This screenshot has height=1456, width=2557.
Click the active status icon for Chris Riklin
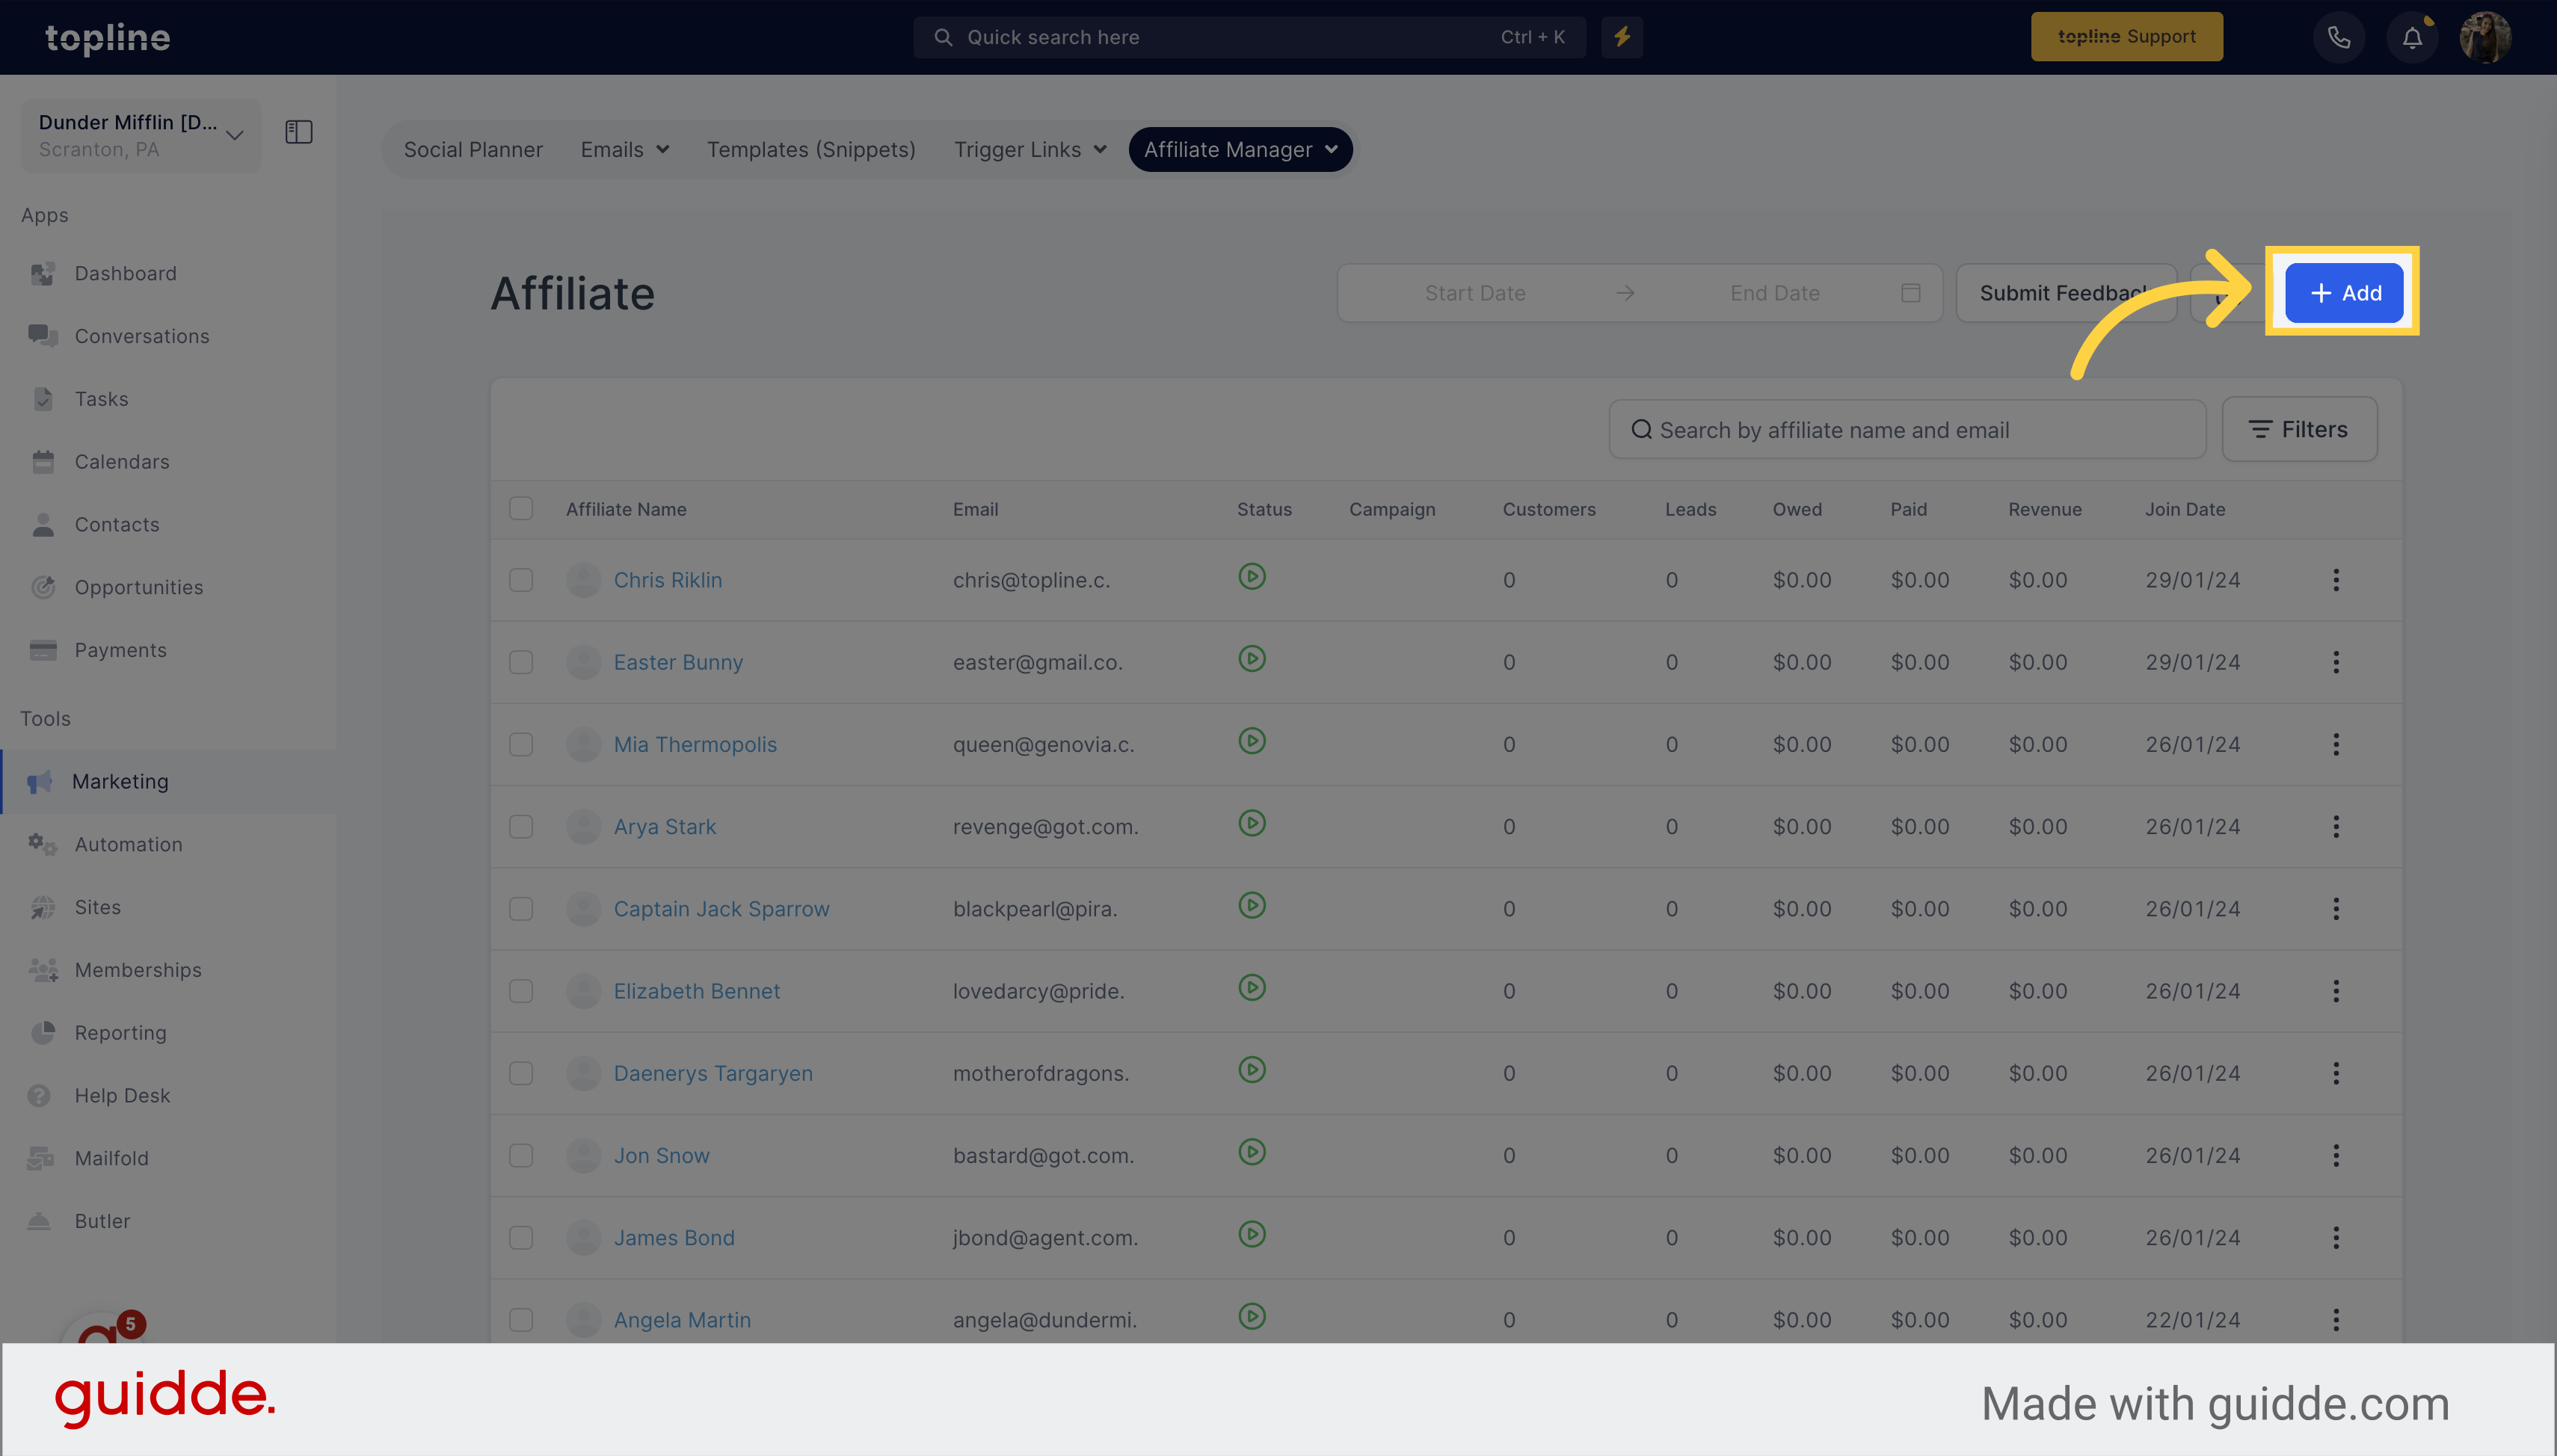[x=1252, y=577]
